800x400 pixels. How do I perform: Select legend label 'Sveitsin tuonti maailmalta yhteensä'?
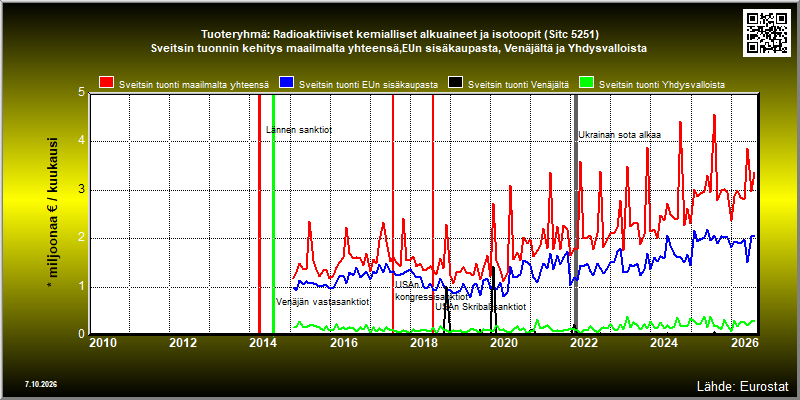pos(194,85)
